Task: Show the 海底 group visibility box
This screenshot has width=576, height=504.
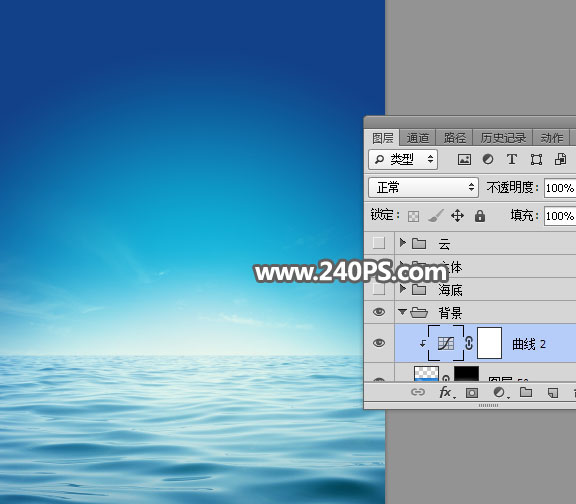Action: pyautogui.click(x=379, y=289)
